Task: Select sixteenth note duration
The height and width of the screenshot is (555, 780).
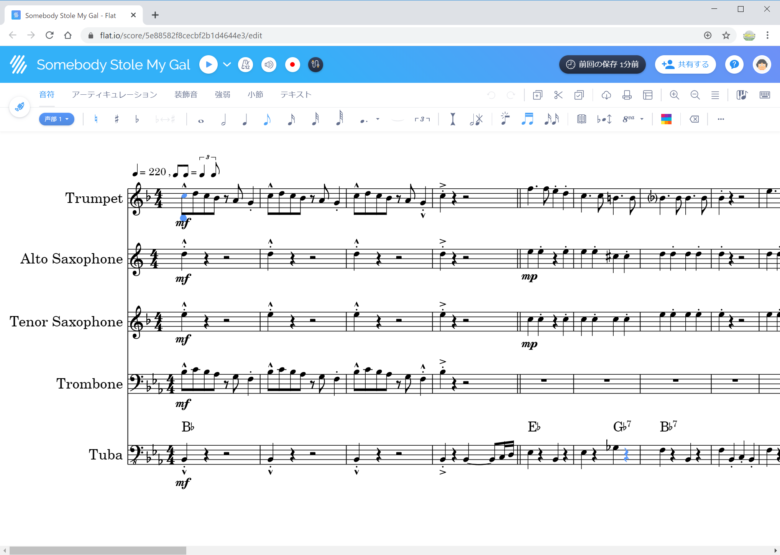Action: pyautogui.click(x=292, y=119)
